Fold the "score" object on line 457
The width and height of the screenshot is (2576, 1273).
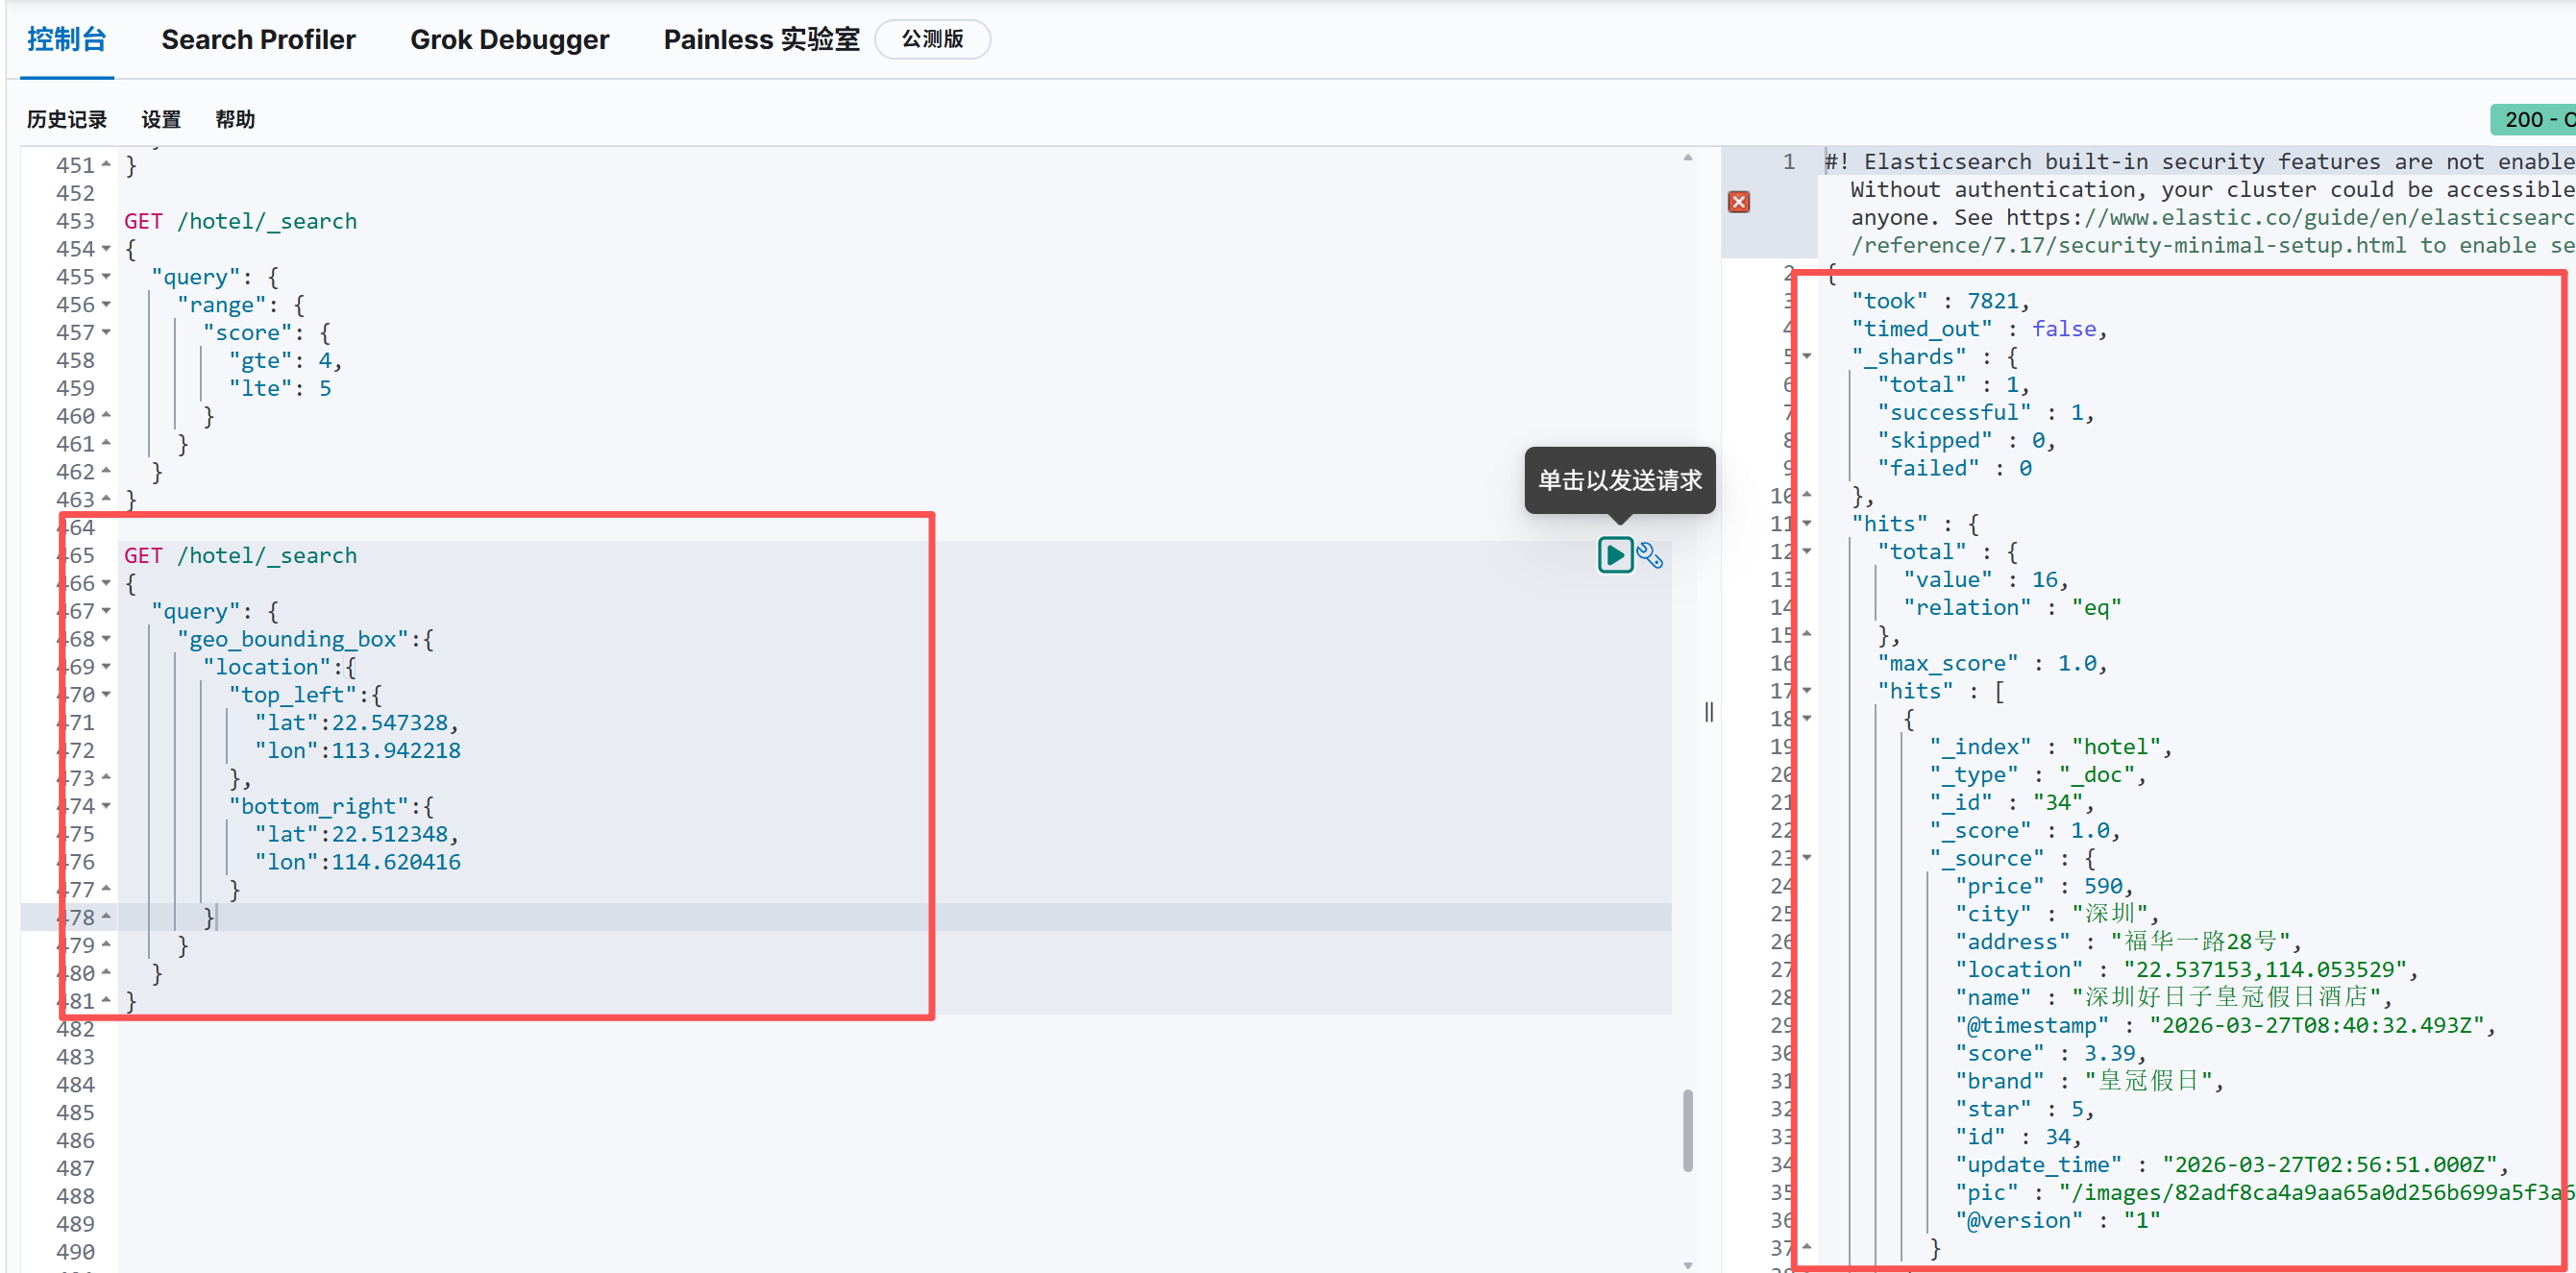point(106,333)
